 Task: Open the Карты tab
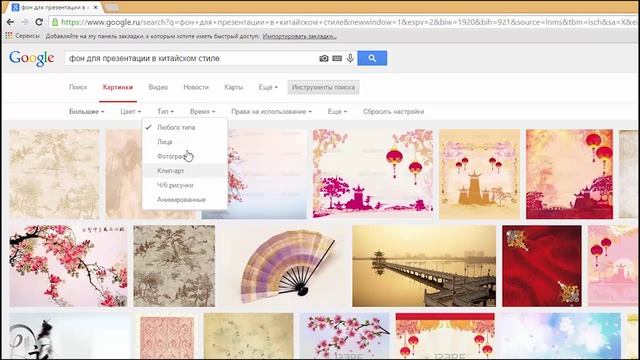pos(233,87)
